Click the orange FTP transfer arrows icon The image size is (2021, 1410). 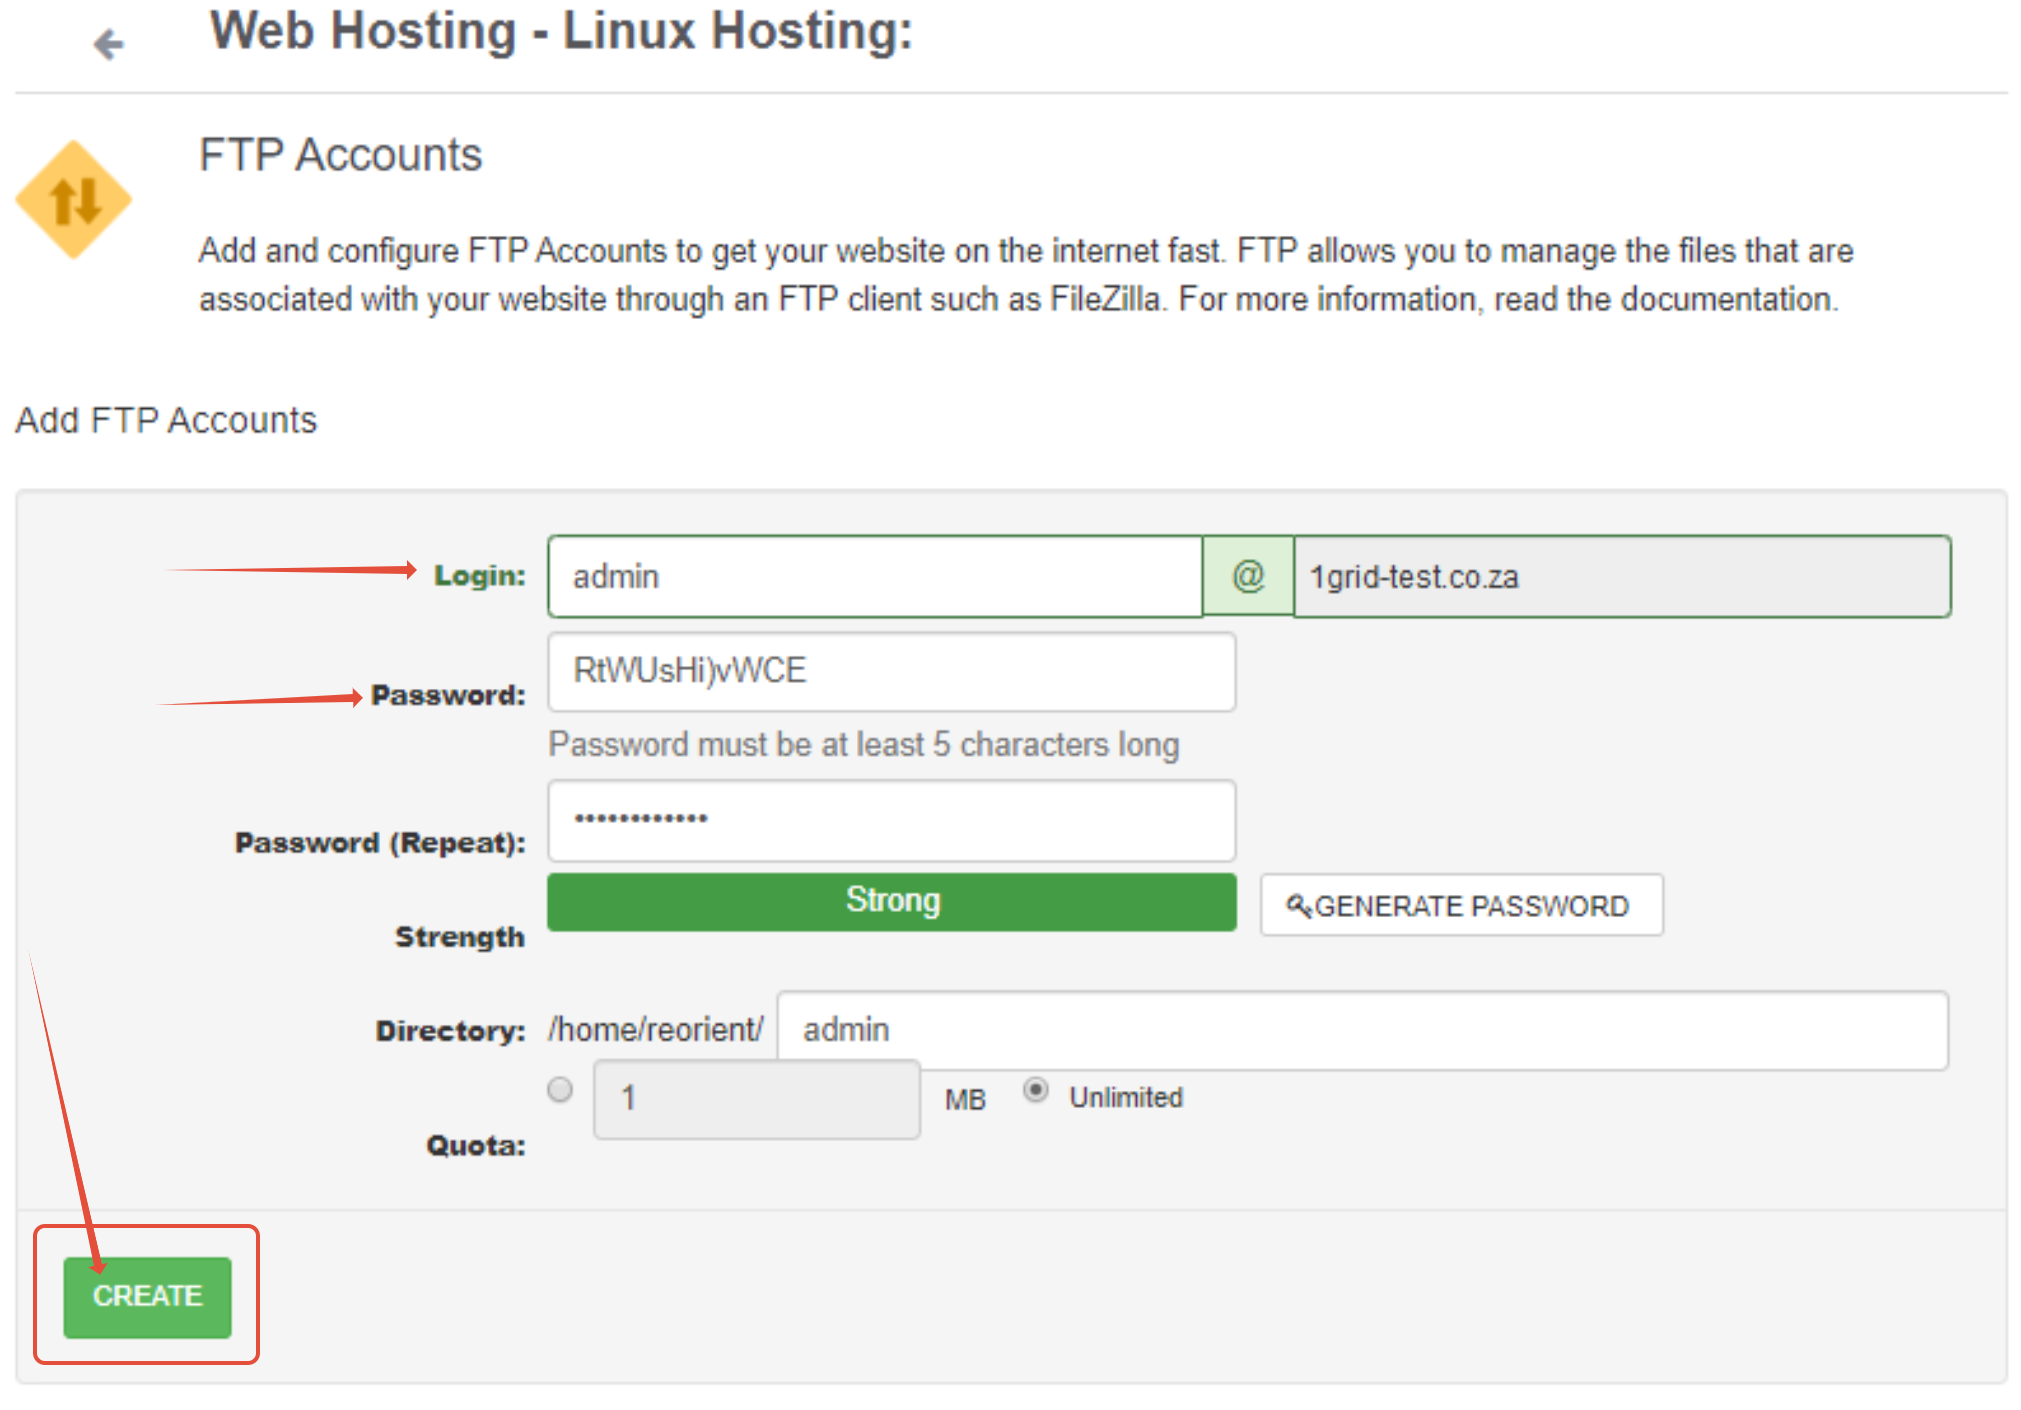click(74, 200)
